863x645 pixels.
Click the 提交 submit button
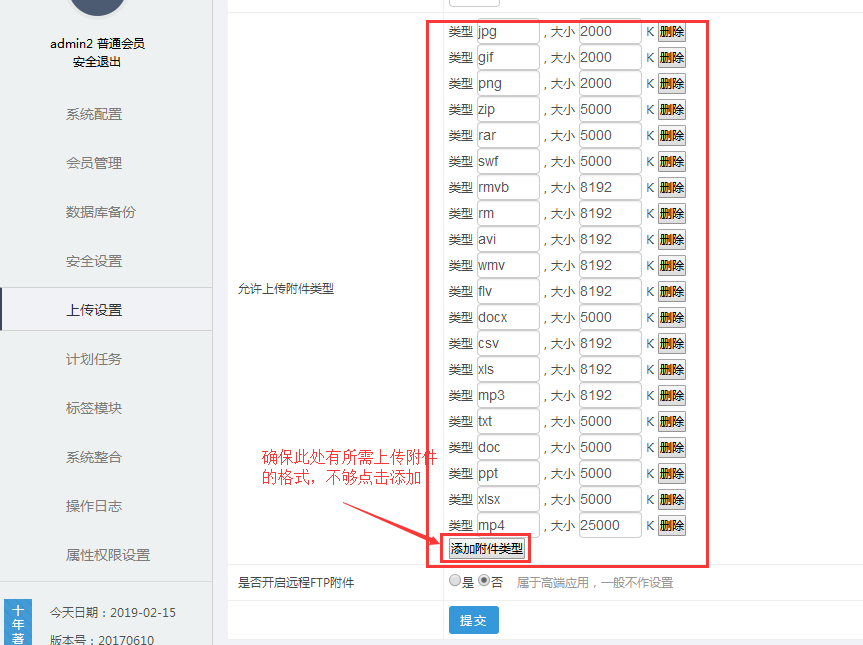(473, 620)
